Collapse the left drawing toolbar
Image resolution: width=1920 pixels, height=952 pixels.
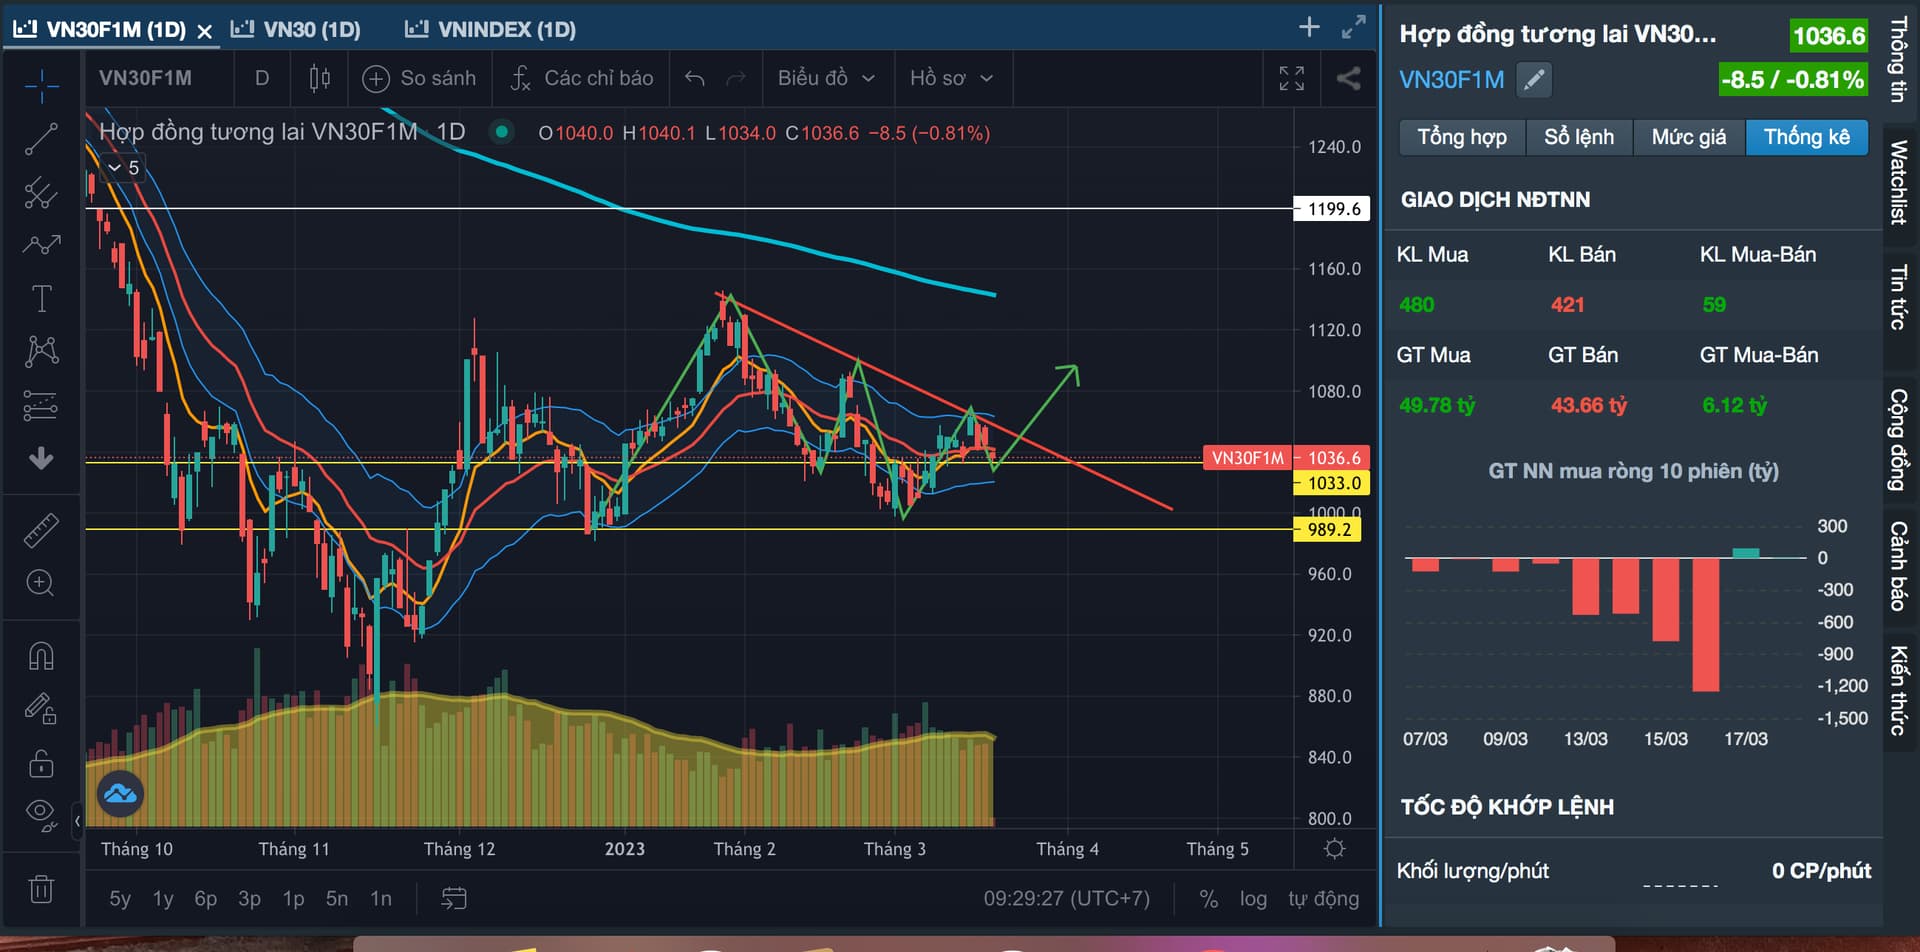[x=77, y=822]
